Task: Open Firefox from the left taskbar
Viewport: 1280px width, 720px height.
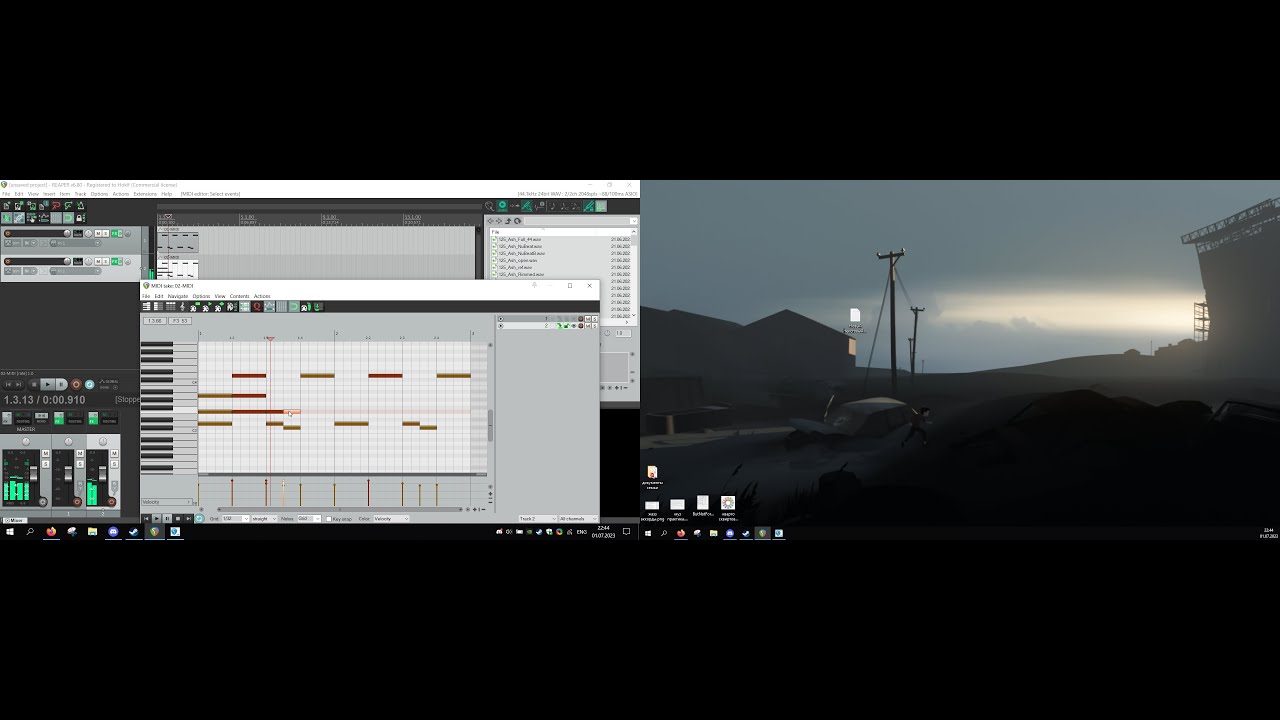Action: coord(51,532)
